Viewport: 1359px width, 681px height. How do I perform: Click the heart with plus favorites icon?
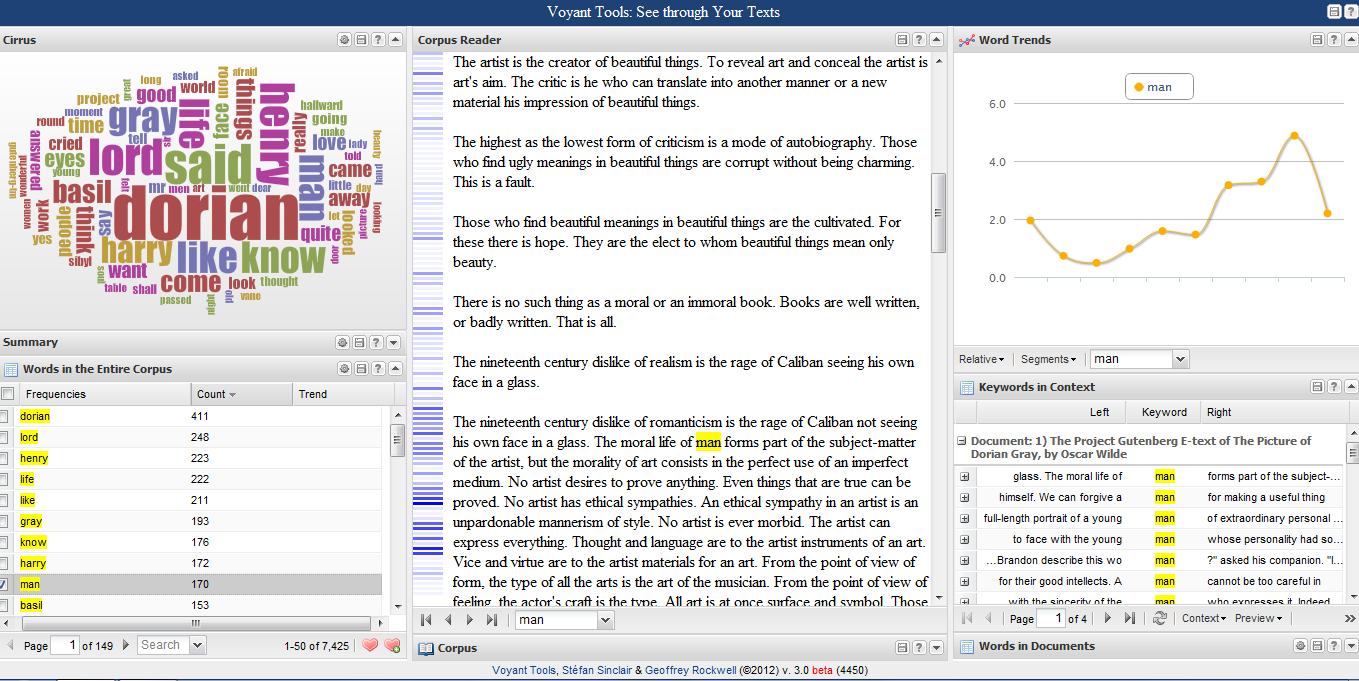click(x=392, y=645)
